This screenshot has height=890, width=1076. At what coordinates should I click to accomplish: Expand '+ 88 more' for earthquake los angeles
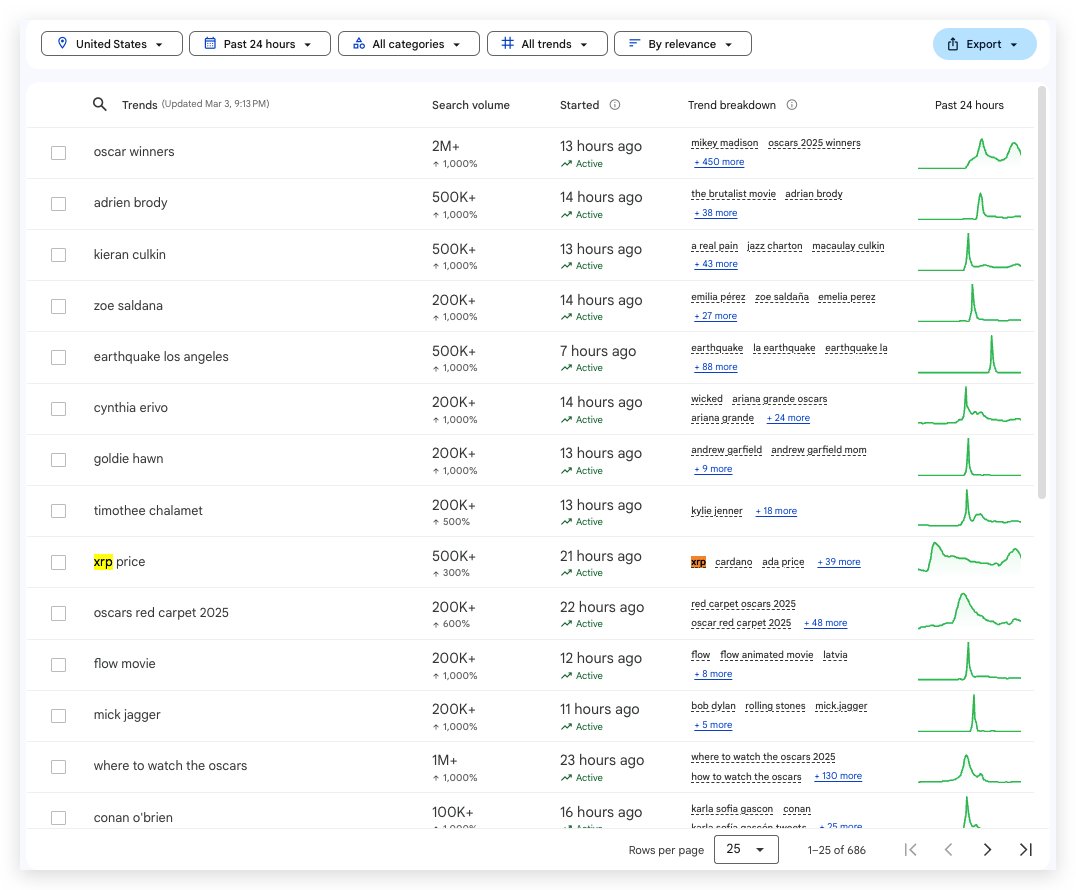click(716, 366)
